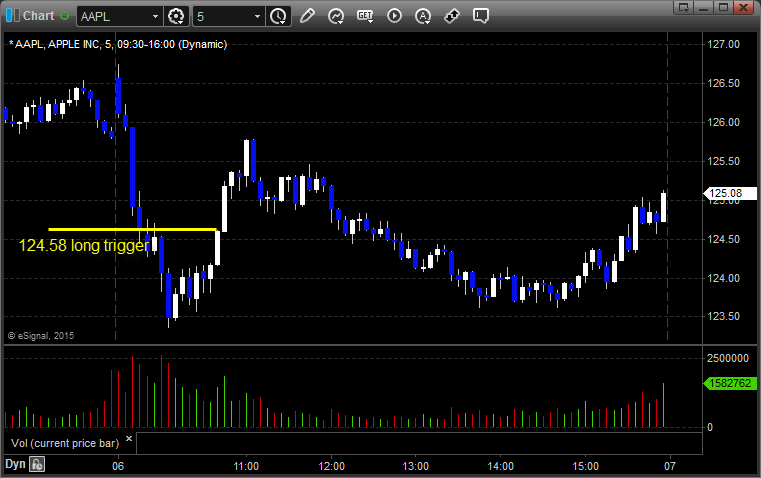Click the green link status circle
The height and width of the screenshot is (478, 761).
coord(65,16)
